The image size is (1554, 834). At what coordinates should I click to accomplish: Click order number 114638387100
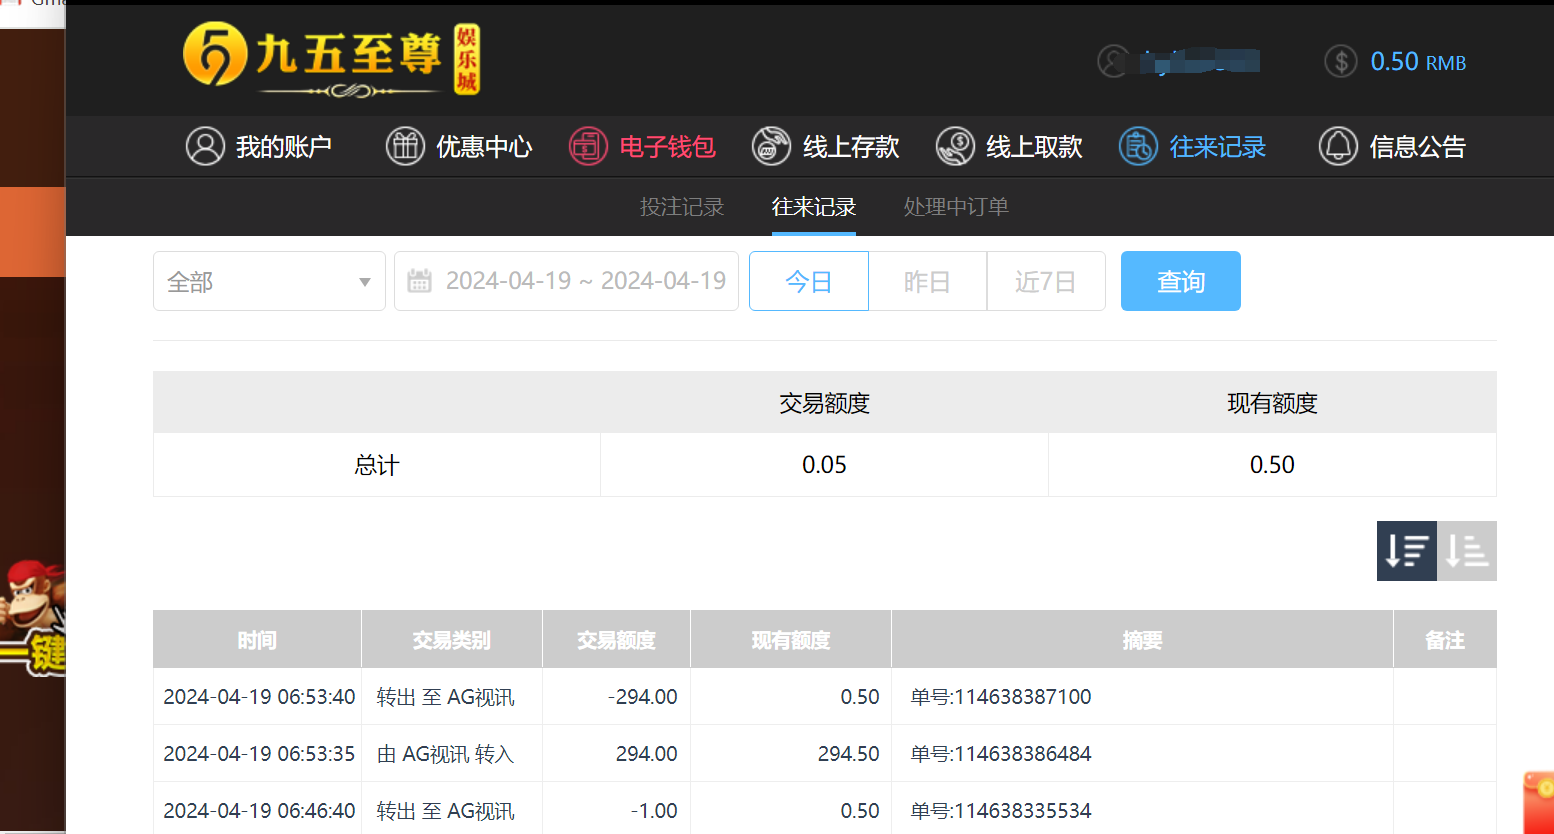(1001, 697)
